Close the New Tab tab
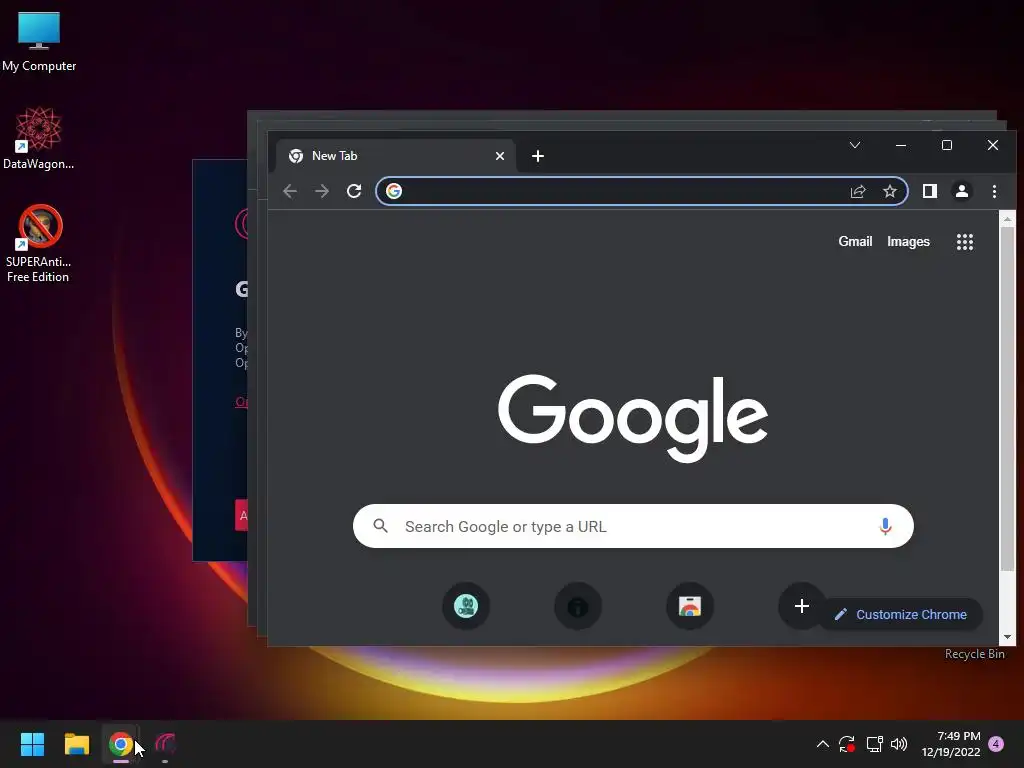 pos(500,156)
